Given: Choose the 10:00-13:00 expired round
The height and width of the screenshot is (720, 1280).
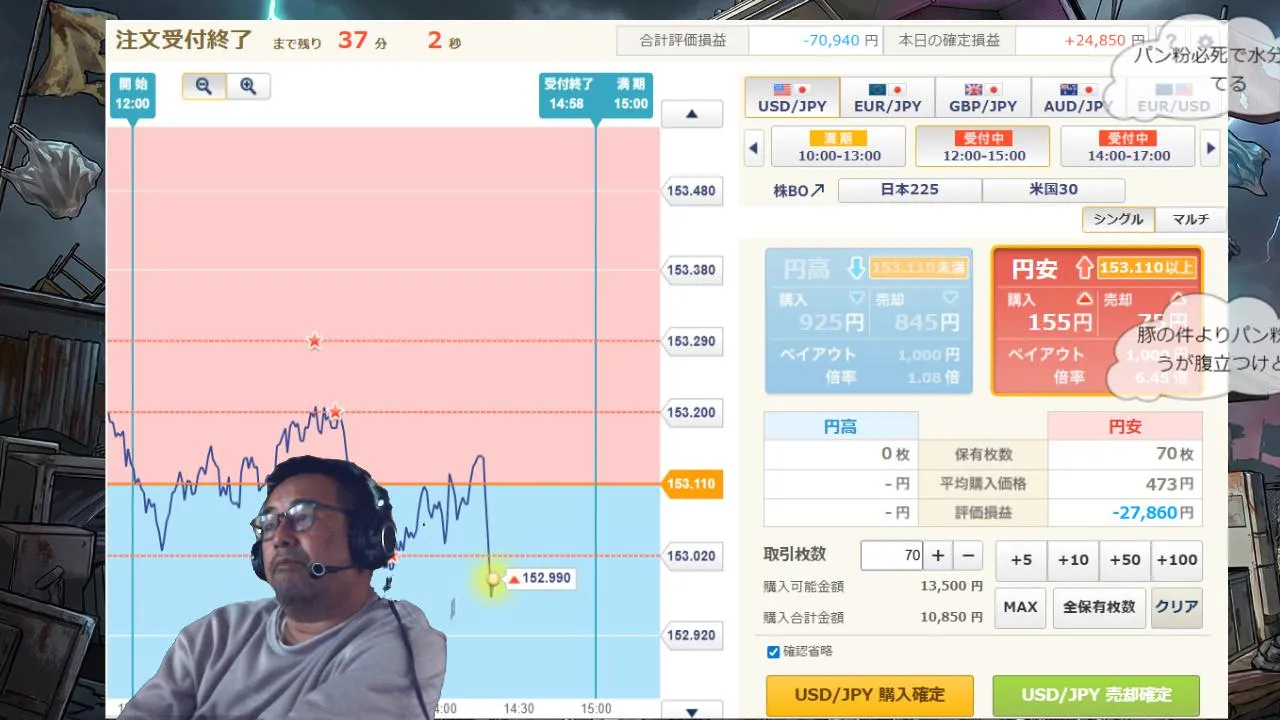Looking at the screenshot, I should (x=839, y=146).
